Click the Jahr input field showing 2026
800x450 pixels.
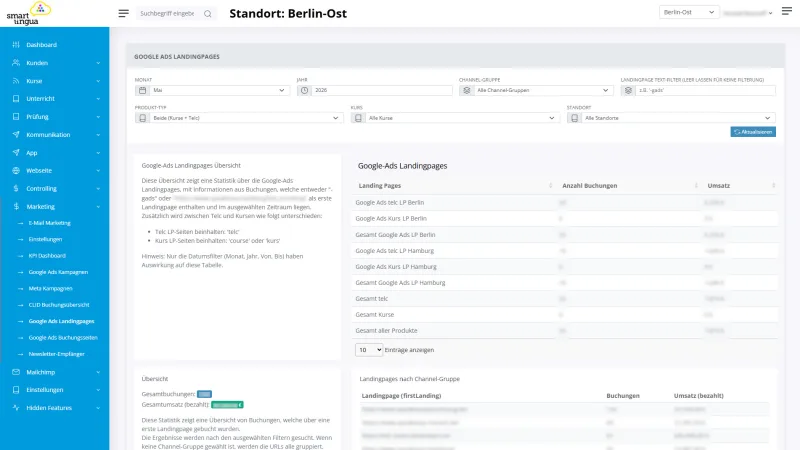pos(382,90)
